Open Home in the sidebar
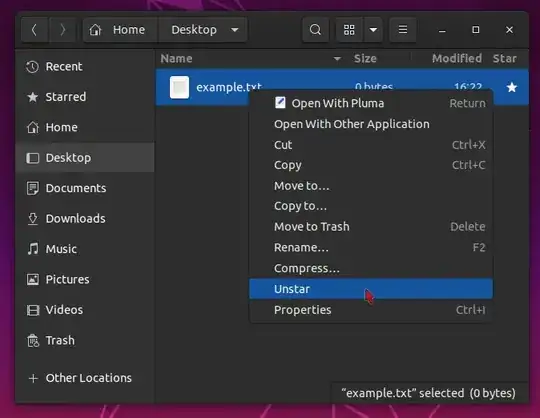The image size is (540, 418). (85, 127)
